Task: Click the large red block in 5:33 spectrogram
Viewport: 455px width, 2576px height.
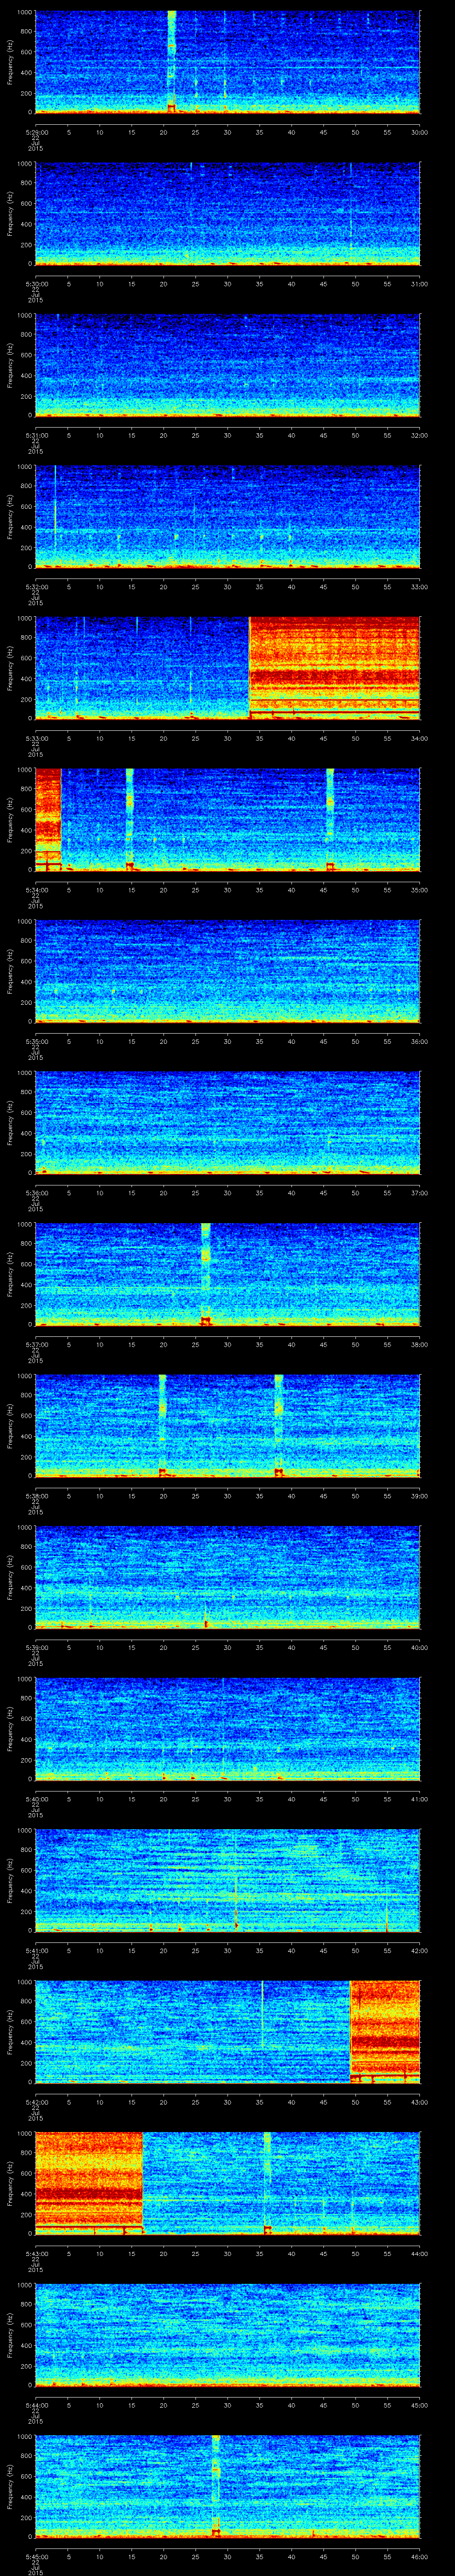Action: point(334,667)
